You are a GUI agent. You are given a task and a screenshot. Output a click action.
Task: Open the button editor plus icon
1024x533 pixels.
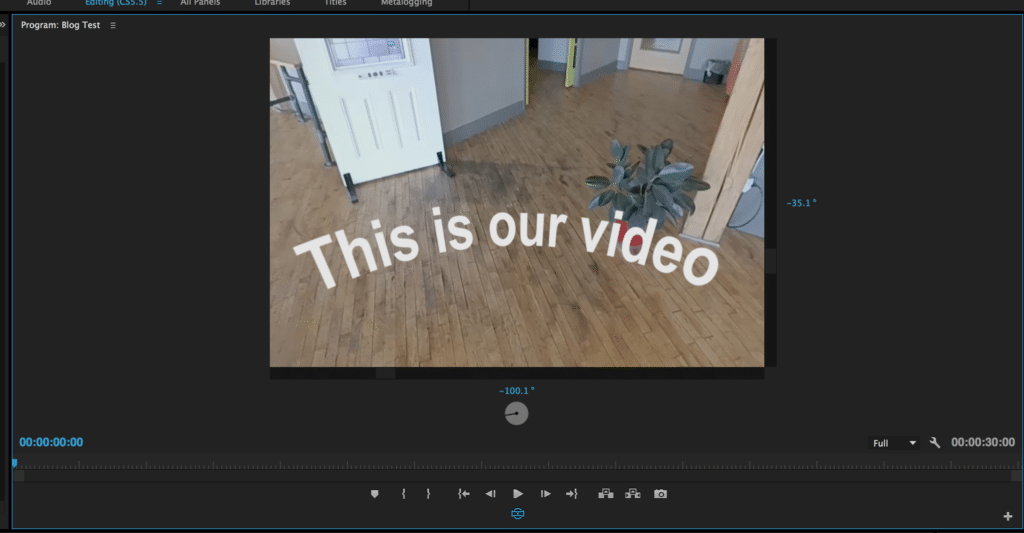(x=1007, y=516)
